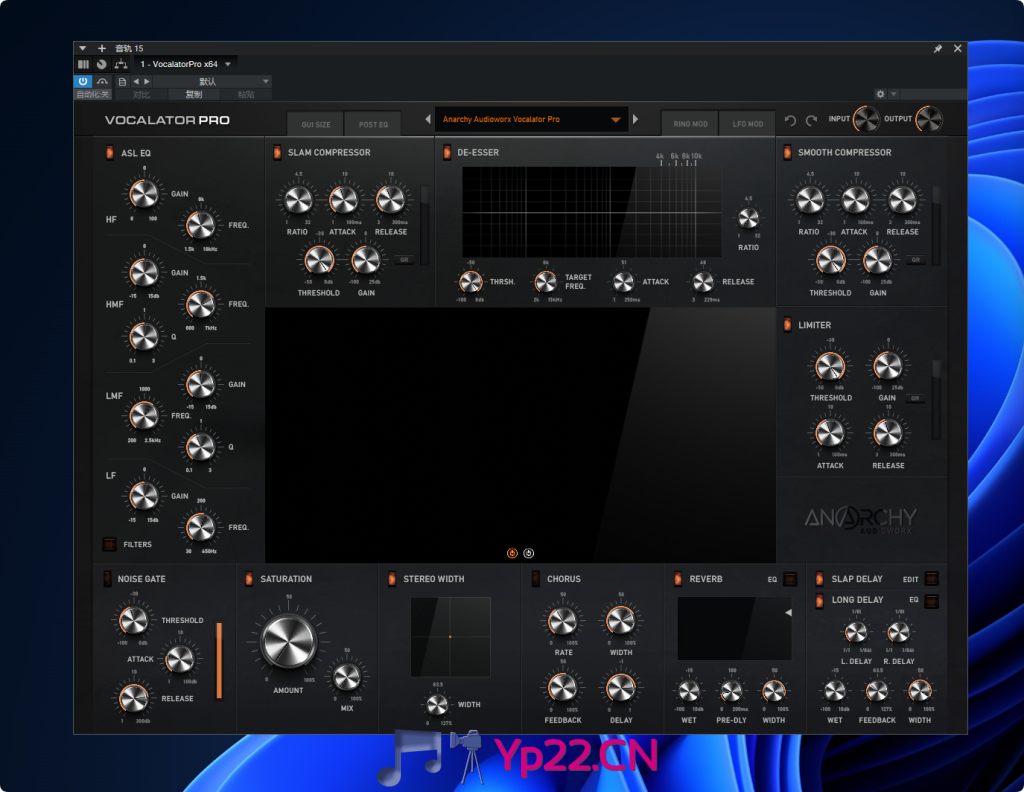Screen dimensions: 1024x792
Task: Click the OUTPUT gain knob
Action: pyautogui.click(x=928, y=119)
